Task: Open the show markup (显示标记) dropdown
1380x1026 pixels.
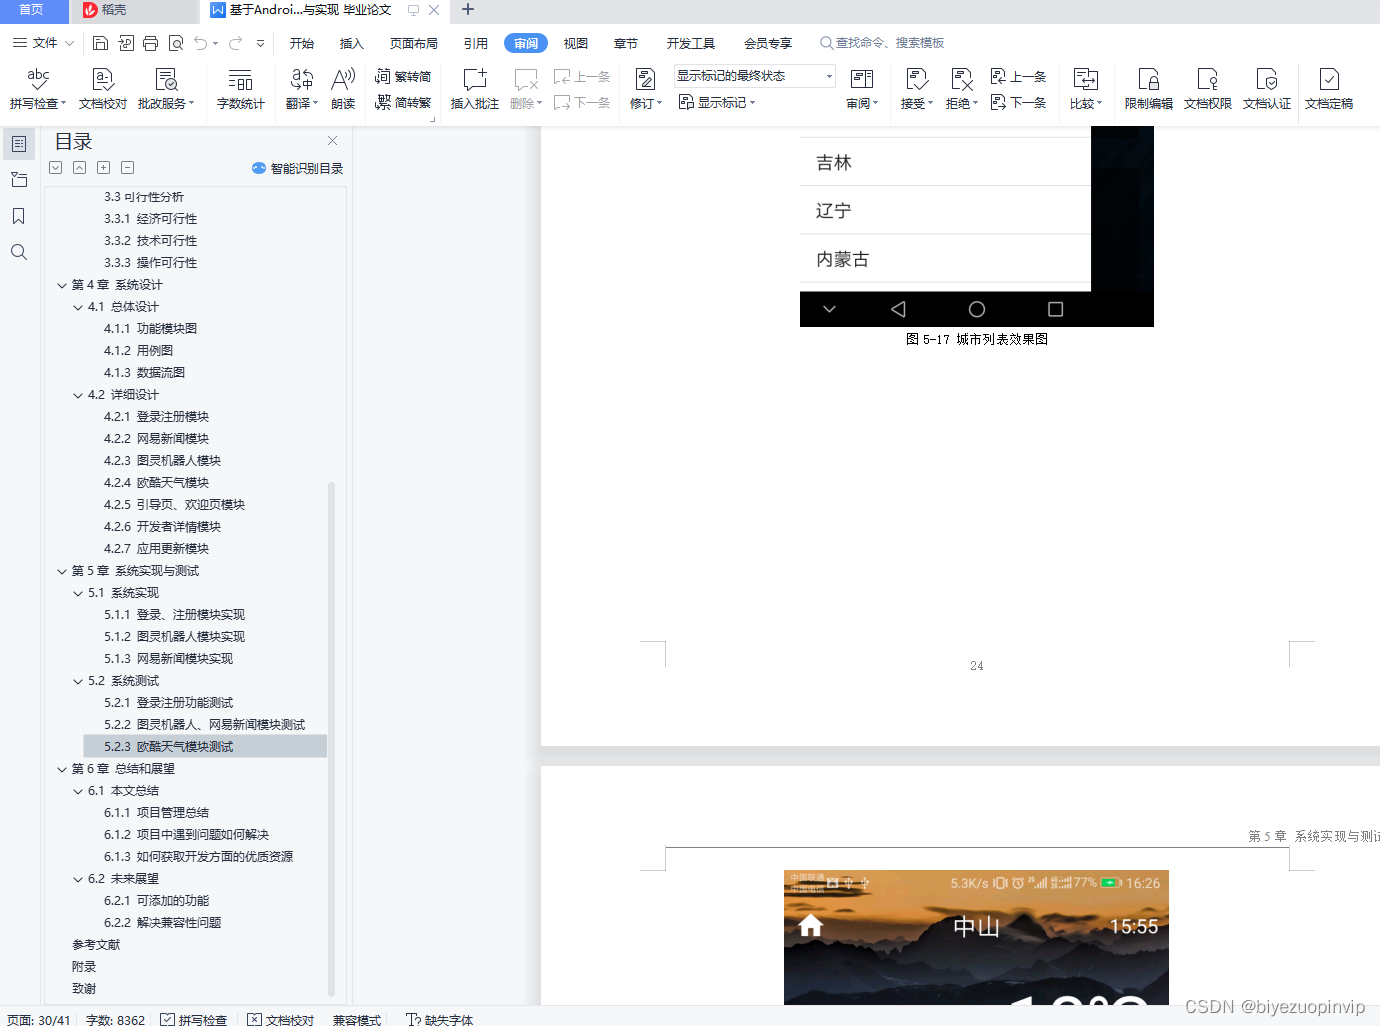Action: (717, 102)
